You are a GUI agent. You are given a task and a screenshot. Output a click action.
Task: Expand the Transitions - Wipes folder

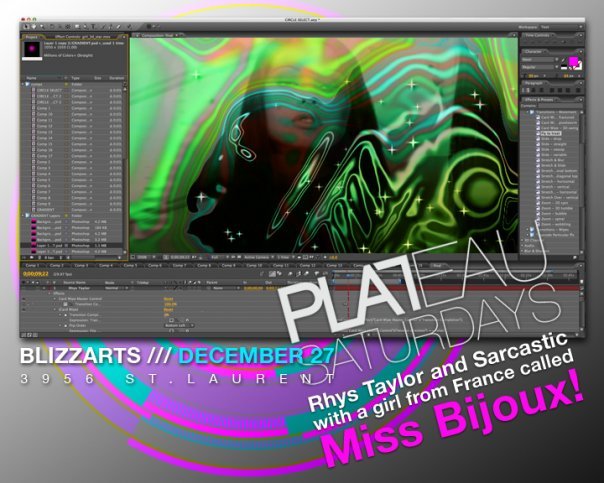(527, 230)
